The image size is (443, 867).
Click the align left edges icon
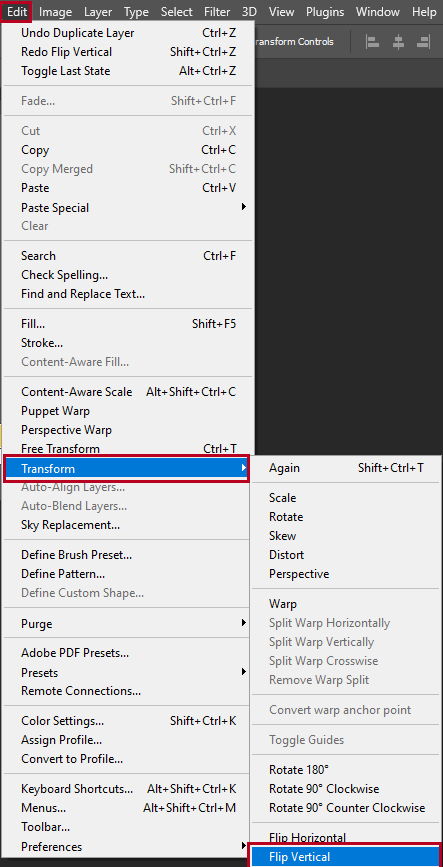372,41
